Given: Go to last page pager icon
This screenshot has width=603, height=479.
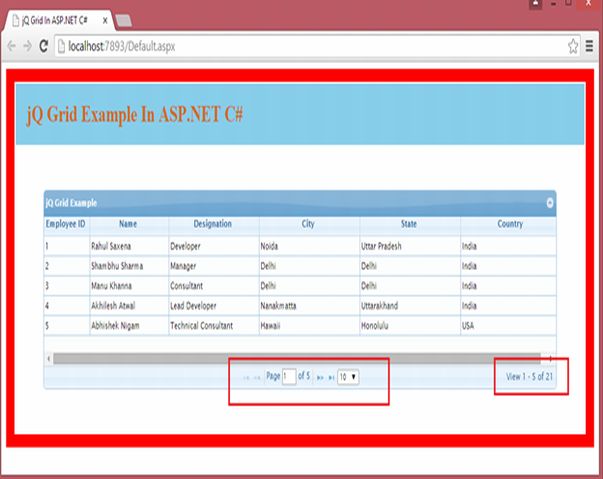Looking at the screenshot, I should coord(331,378).
